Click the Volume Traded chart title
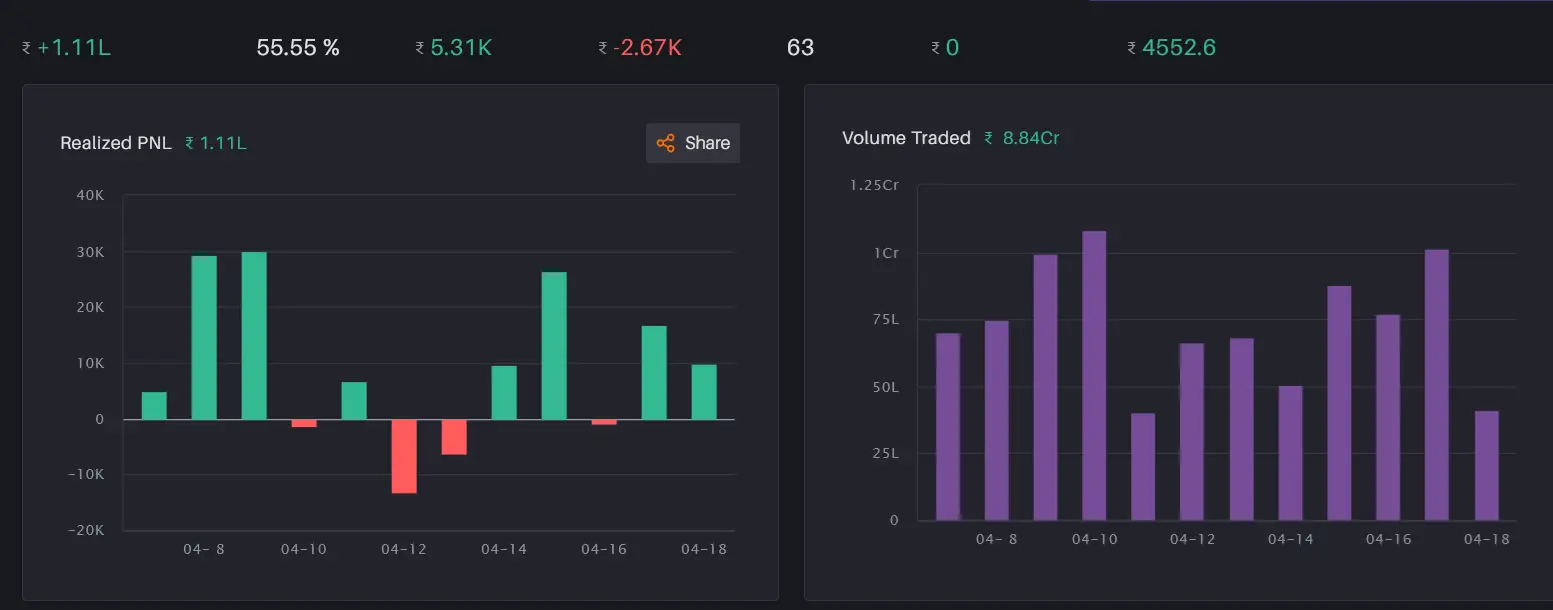Image resolution: width=1553 pixels, height=610 pixels. click(906, 138)
